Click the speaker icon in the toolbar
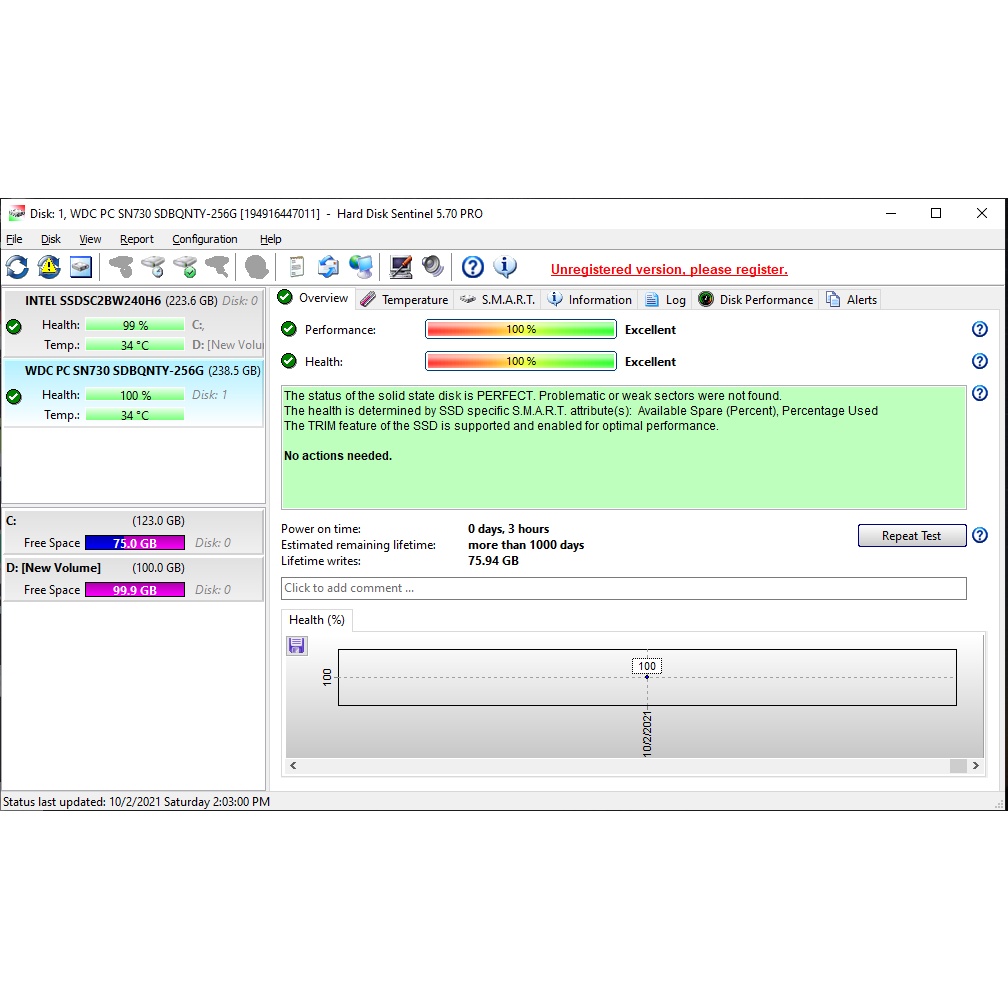Screen dimensions: 1008x1008 (432, 267)
